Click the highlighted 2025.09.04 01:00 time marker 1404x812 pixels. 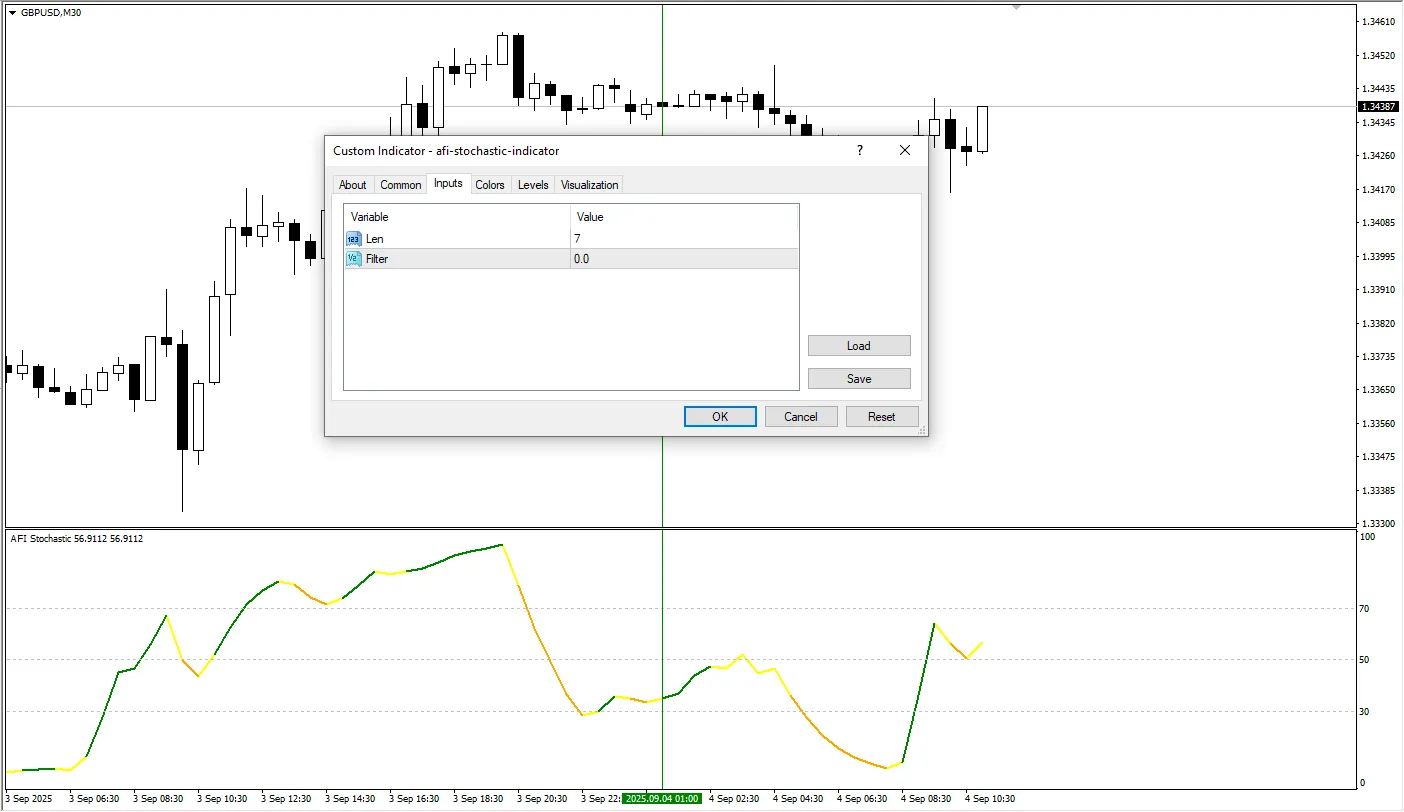pyautogui.click(x=662, y=799)
